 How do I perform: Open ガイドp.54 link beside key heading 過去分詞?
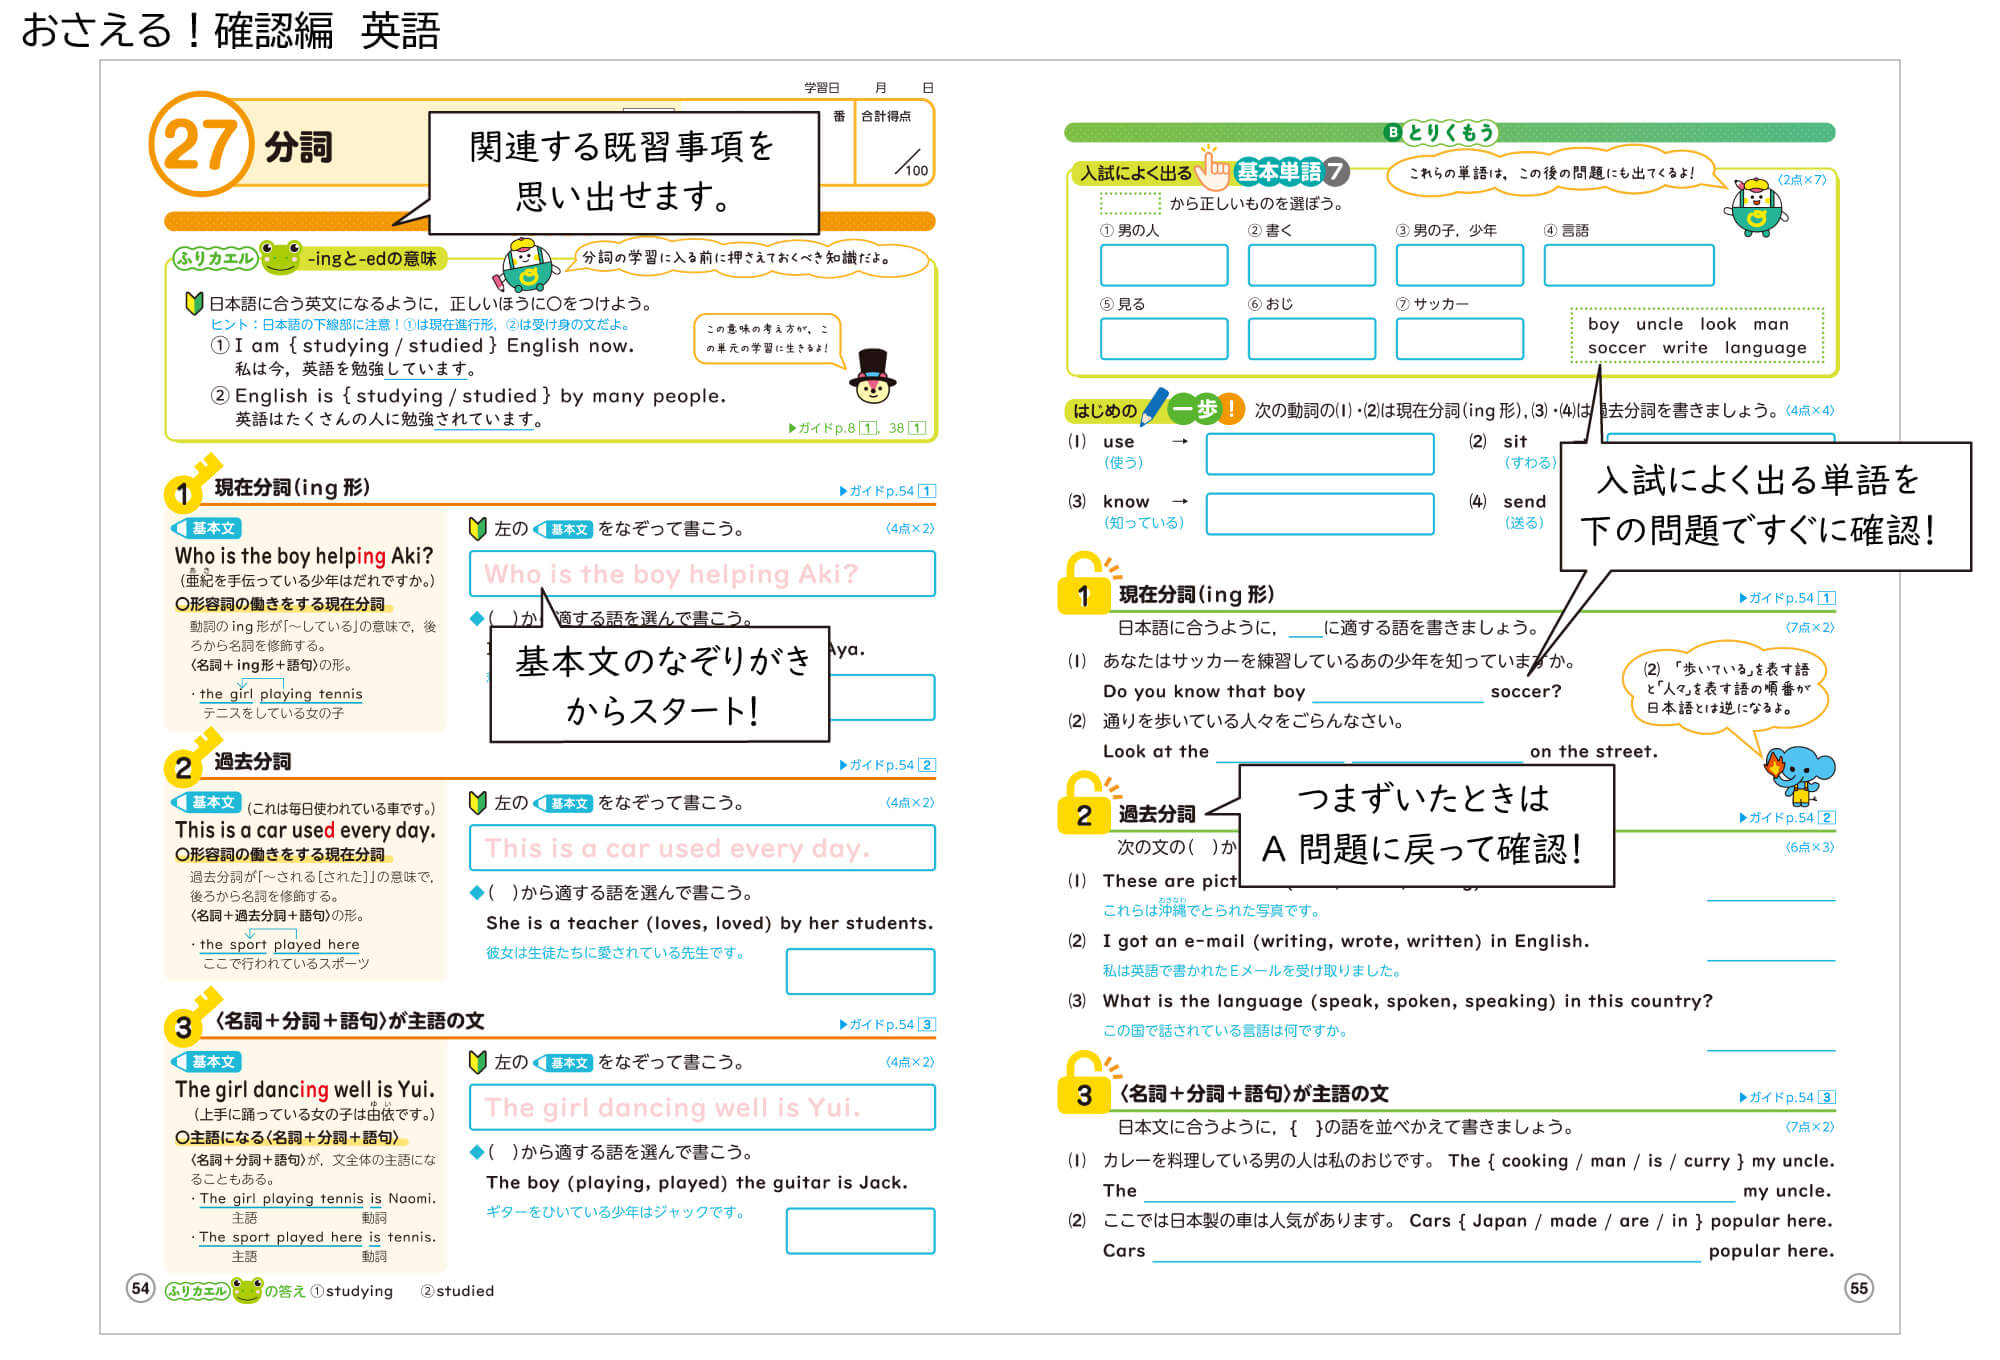click(888, 765)
